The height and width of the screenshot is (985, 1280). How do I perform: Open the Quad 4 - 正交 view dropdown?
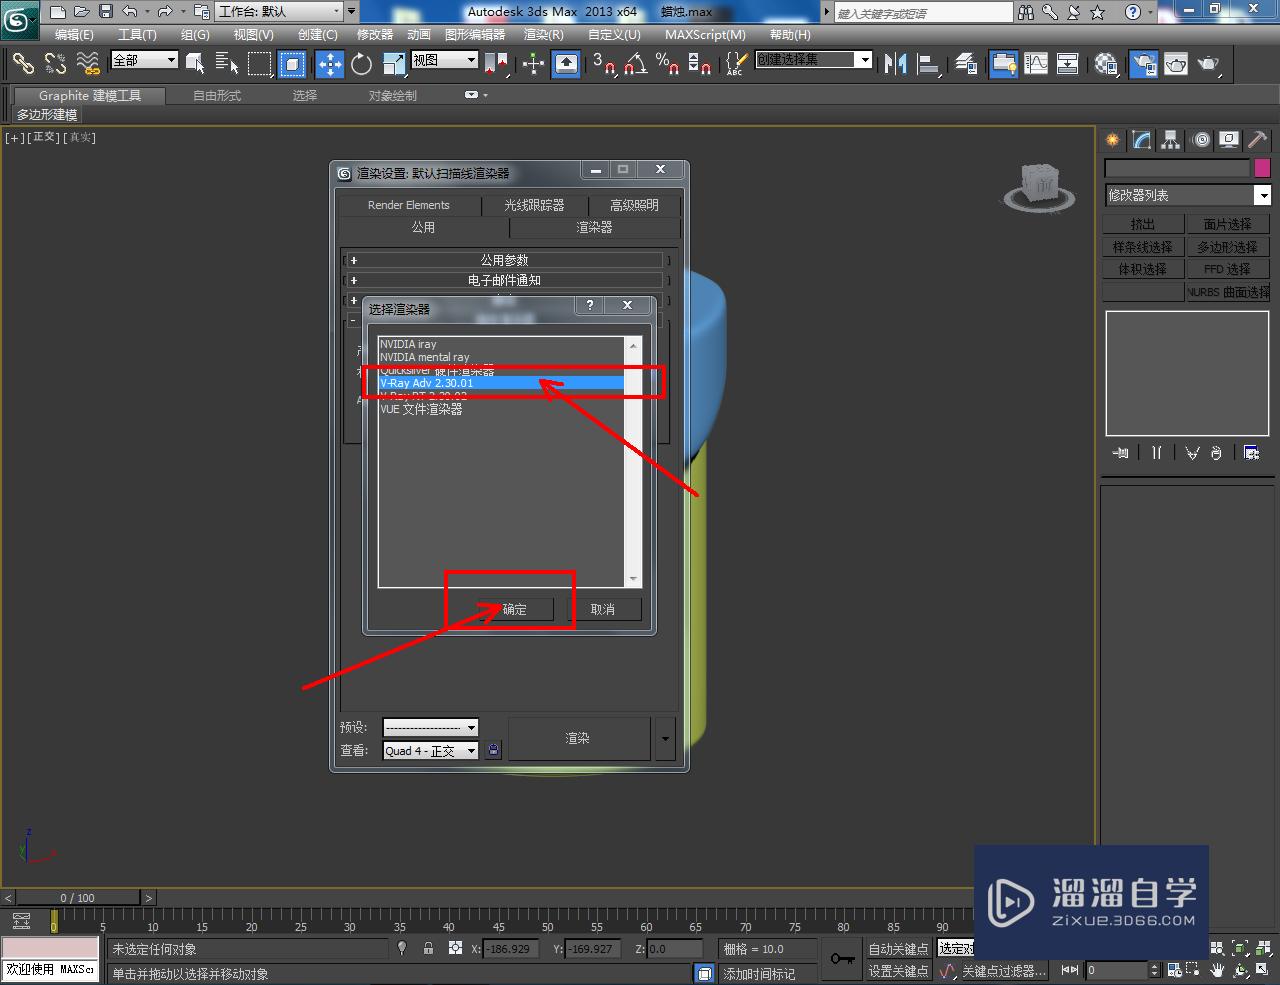(x=431, y=750)
